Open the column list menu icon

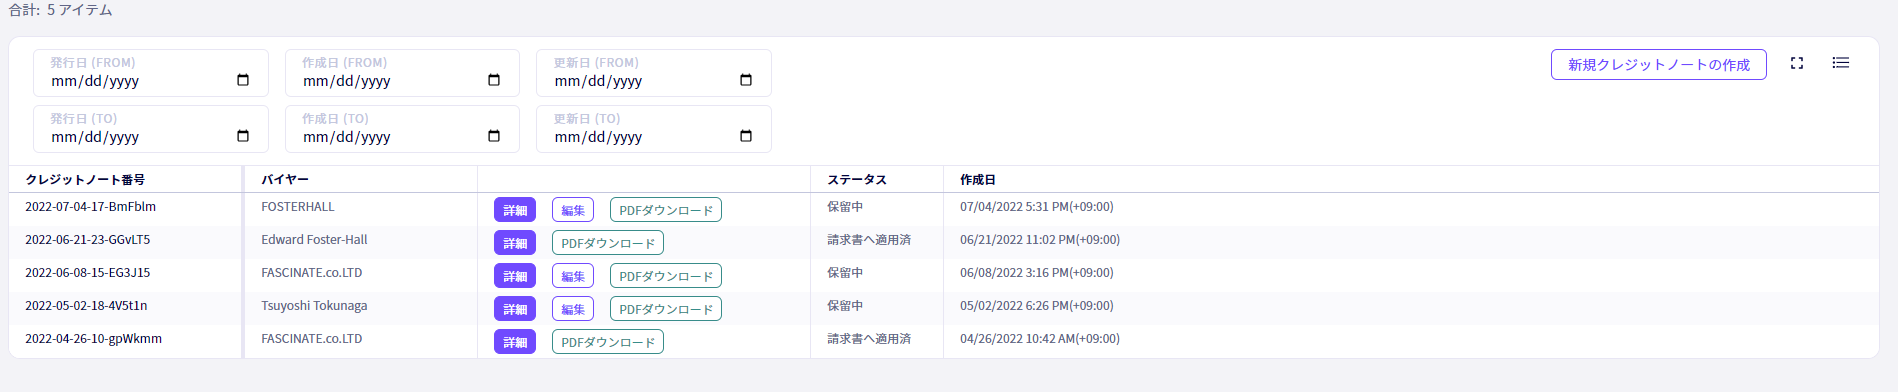point(1841,63)
